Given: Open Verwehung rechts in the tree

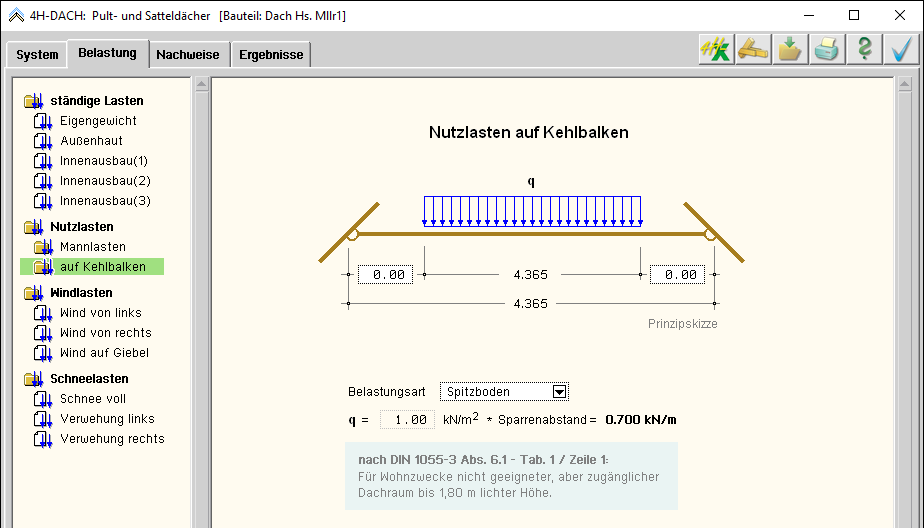Looking at the screenshot, I should coord(111,439).
